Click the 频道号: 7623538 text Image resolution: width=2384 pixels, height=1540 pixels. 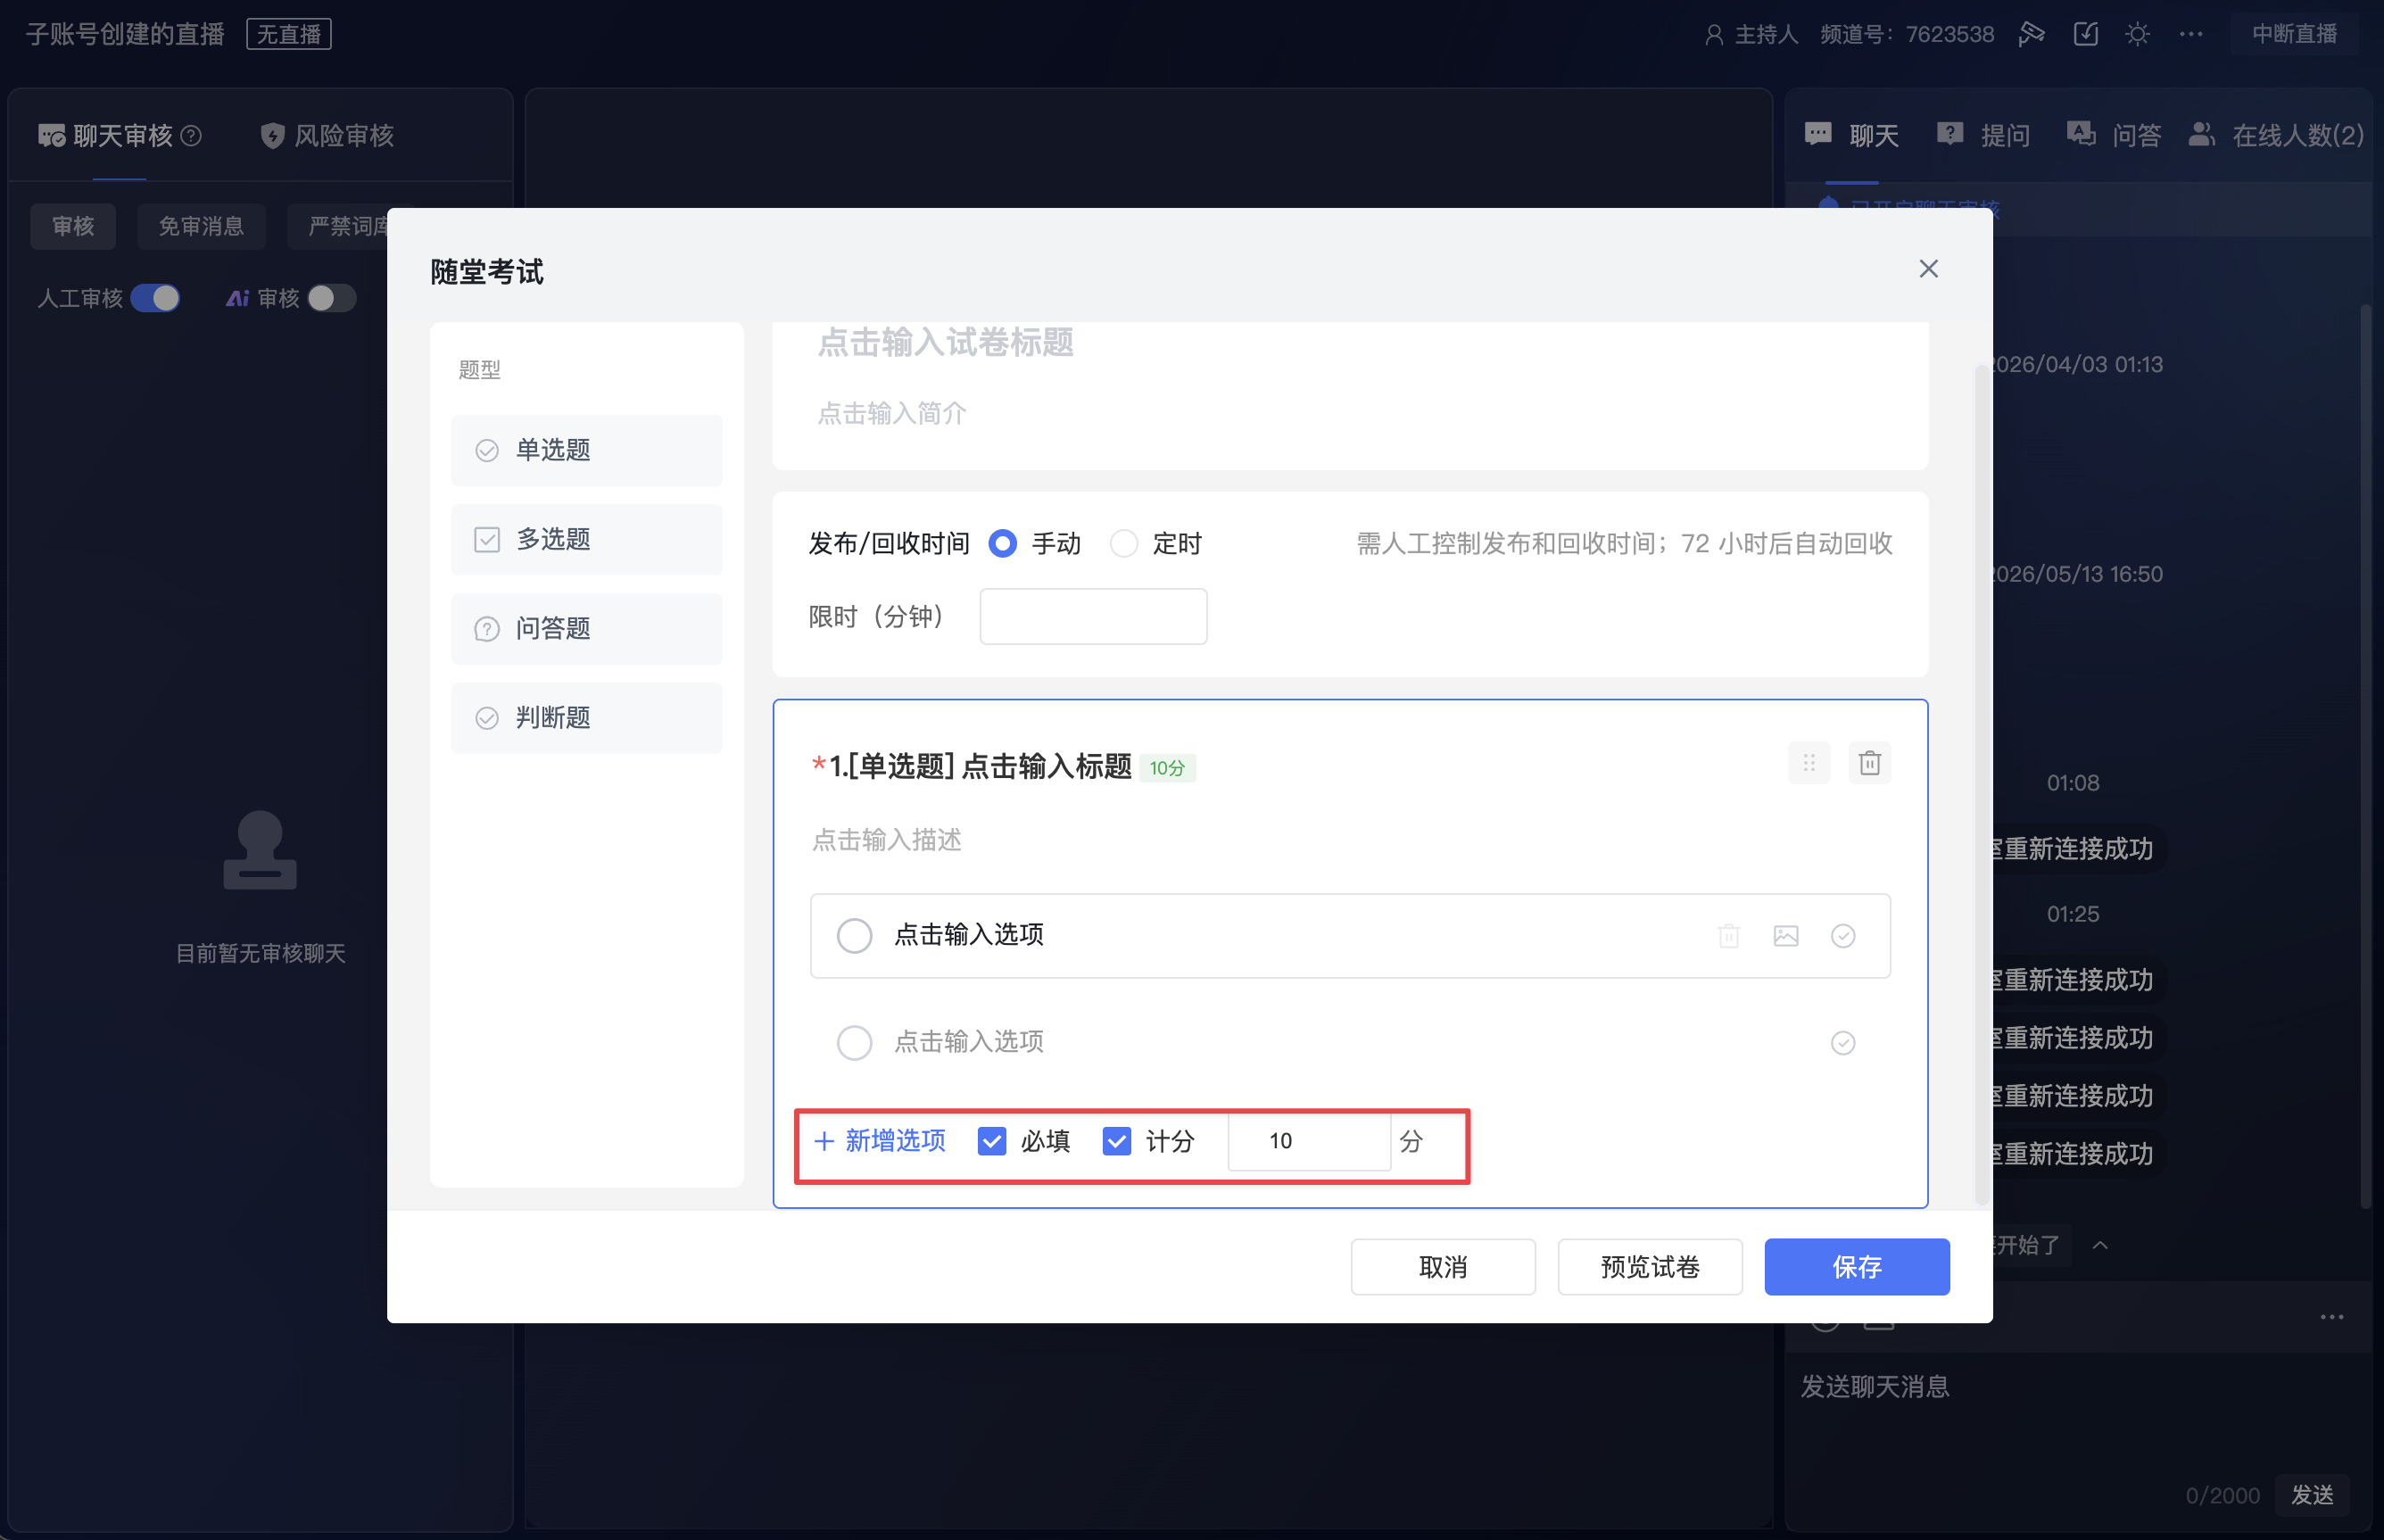pyautogui.click(x=1906, y=34)
